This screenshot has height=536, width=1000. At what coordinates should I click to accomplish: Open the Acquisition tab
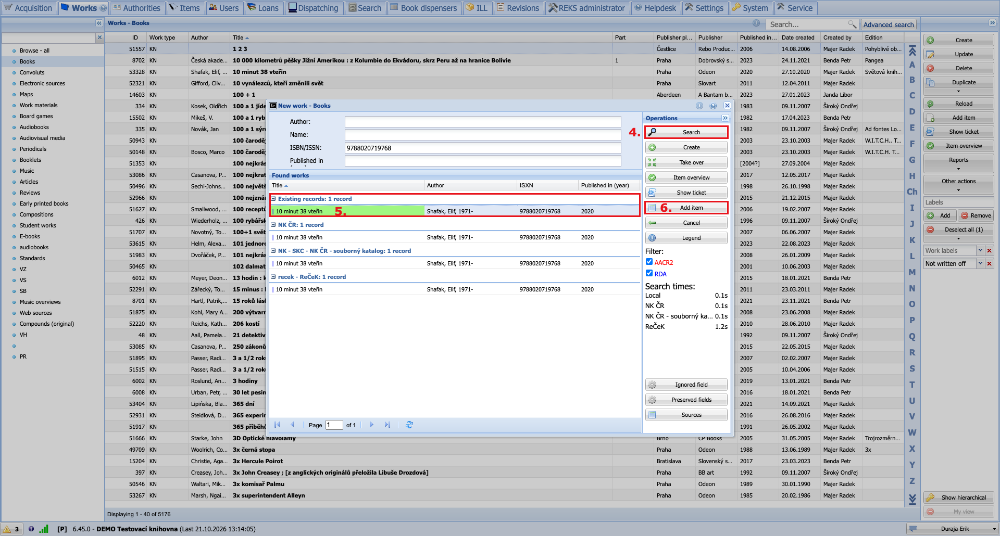[28, 8]
